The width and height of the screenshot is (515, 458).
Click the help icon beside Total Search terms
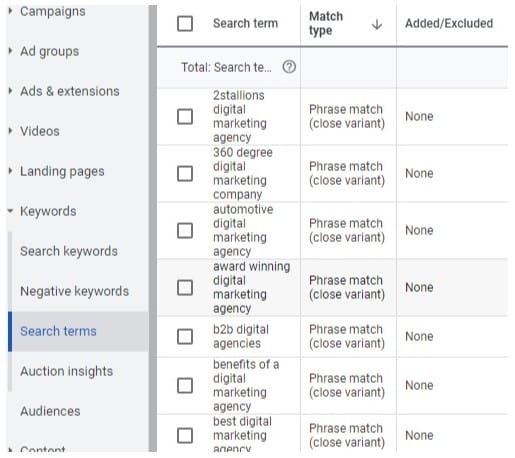[289, 67]
